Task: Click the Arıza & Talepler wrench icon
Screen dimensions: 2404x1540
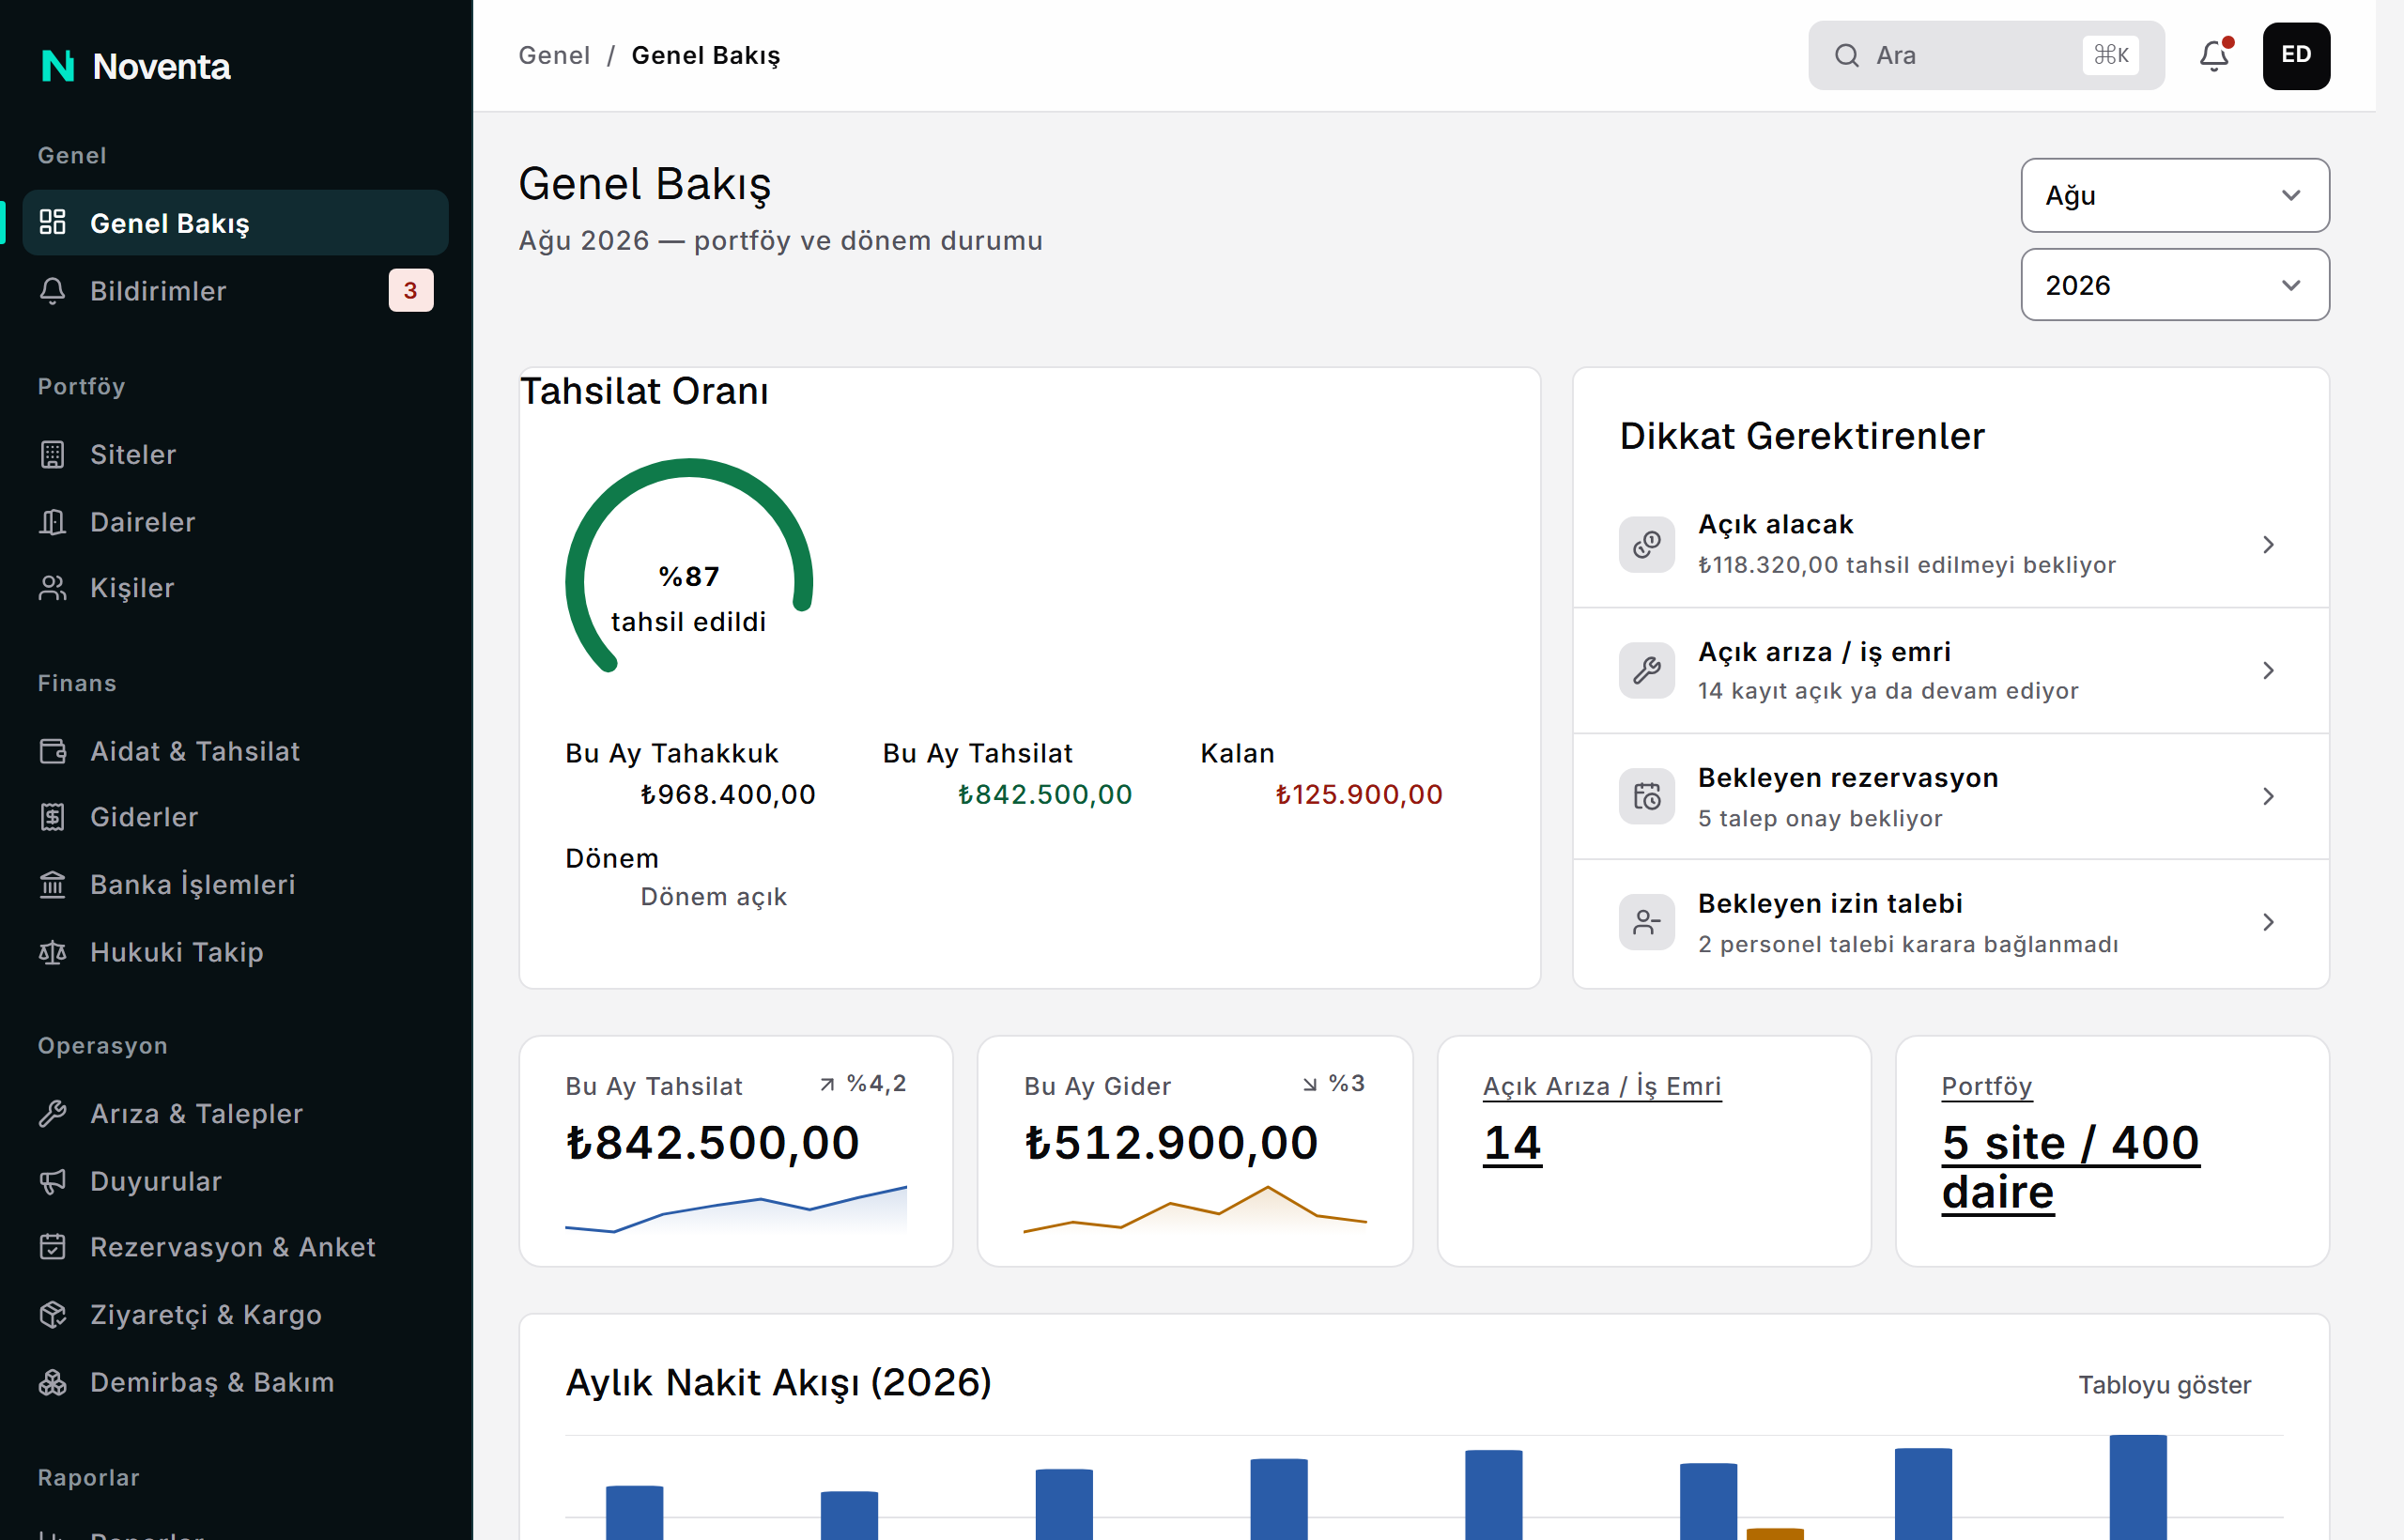Action: 52,1113
